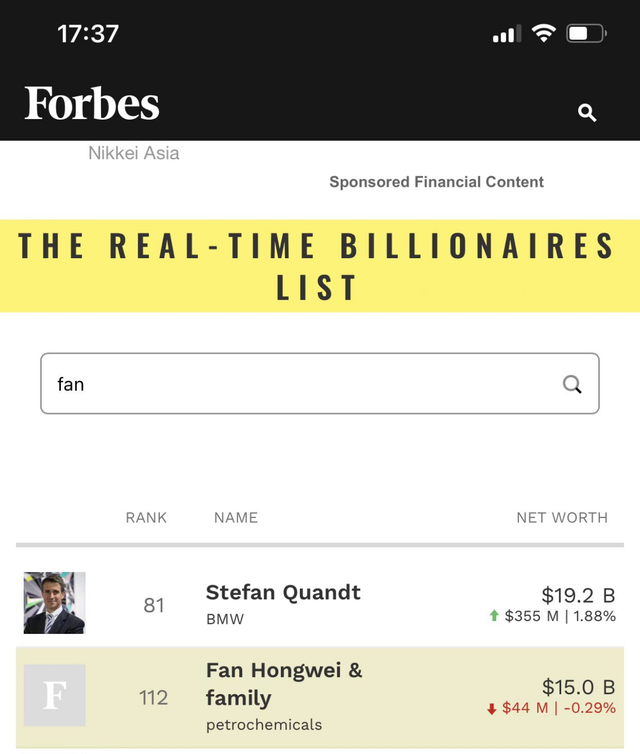Click the Real-Time Billionaires List banner
This screenshot has width=640, height=754.
tap(319, 266)
